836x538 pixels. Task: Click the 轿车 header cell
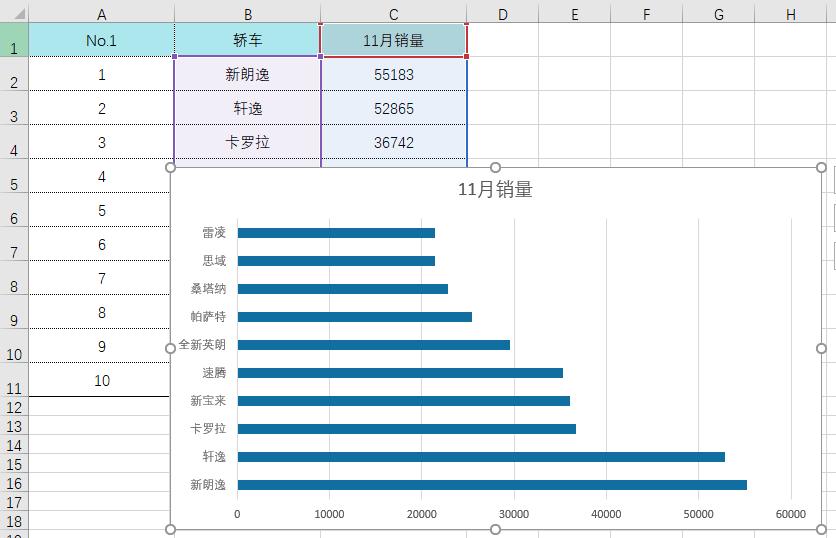[x=247, y=40]
